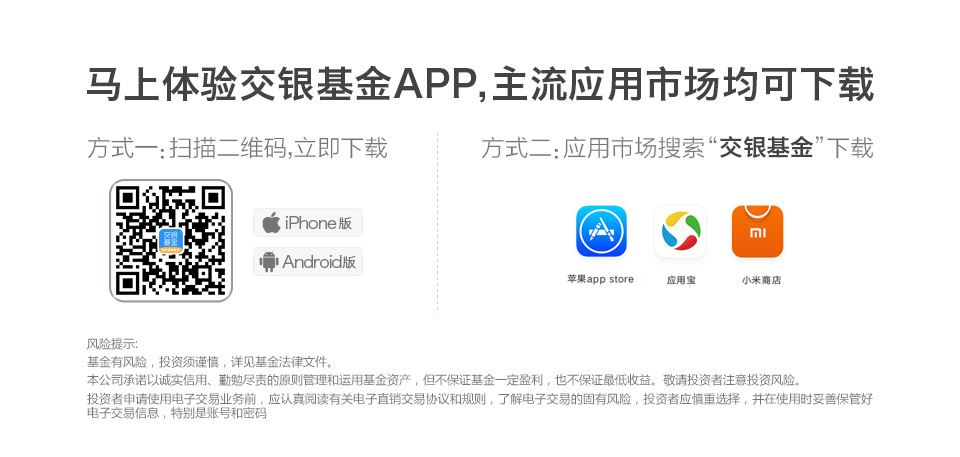This screenshot has width=960, height=457.
Task: Click the QR code's top-right finder square
Action: [213, 198]
